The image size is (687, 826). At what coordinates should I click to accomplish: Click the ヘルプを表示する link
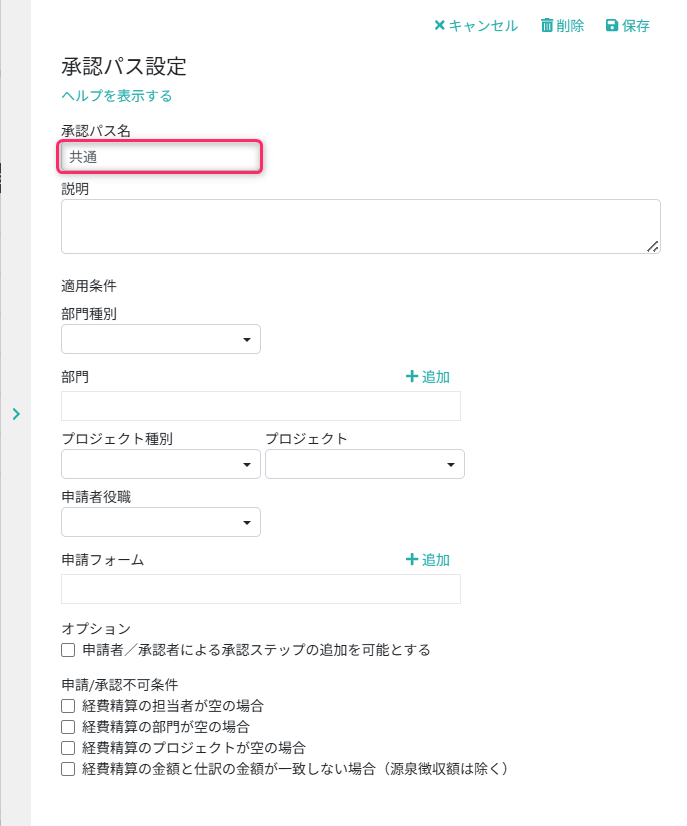[x=117, y=96]
